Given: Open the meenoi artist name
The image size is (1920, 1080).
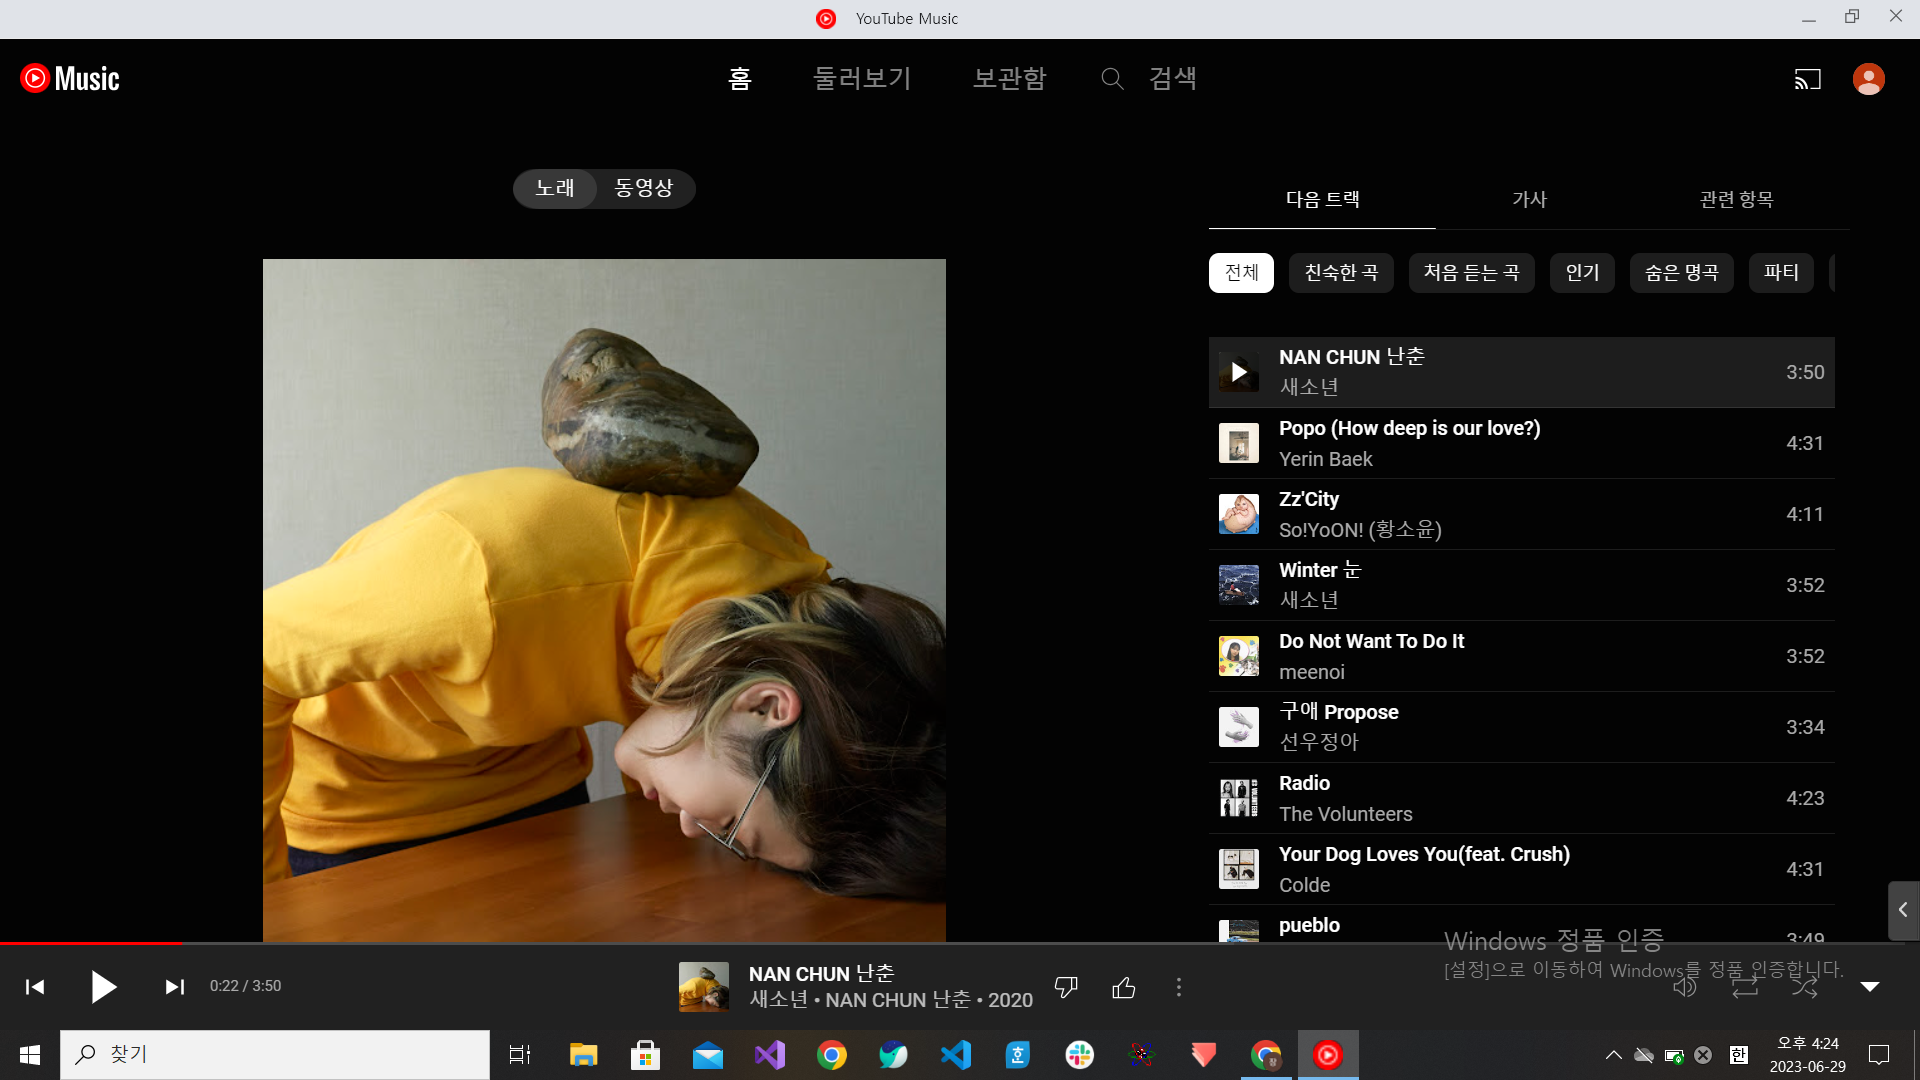Looking at the screenshot, I should pyautogui.click(x=1312, y=672).
